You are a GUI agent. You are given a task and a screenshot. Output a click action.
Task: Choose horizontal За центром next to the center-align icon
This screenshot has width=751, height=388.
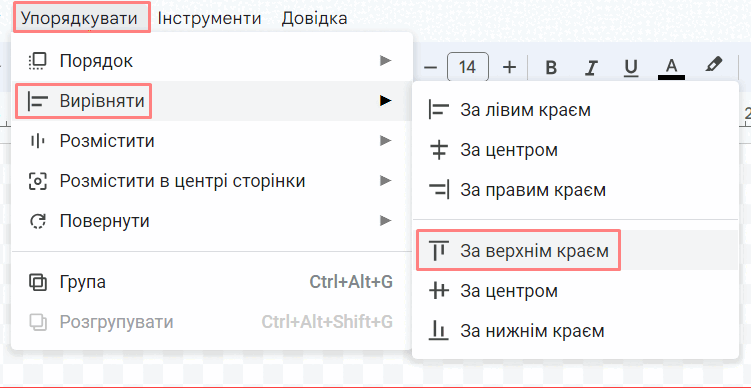click(575, 150)
